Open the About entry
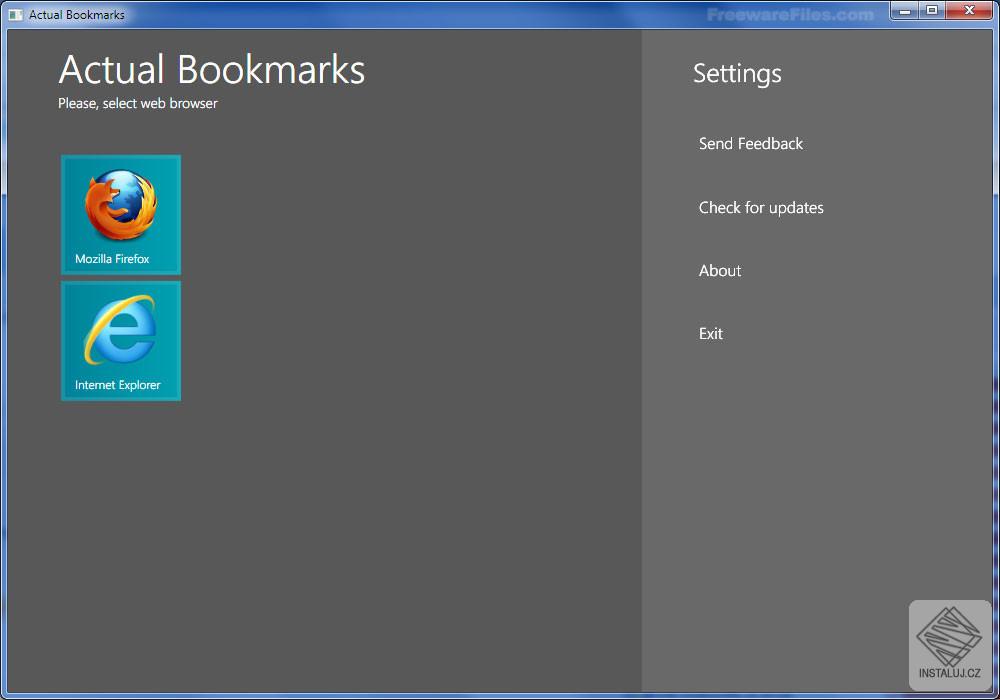Image resolution: width=1000 pixels, height=700 pixels. click(x=720, y=270)
